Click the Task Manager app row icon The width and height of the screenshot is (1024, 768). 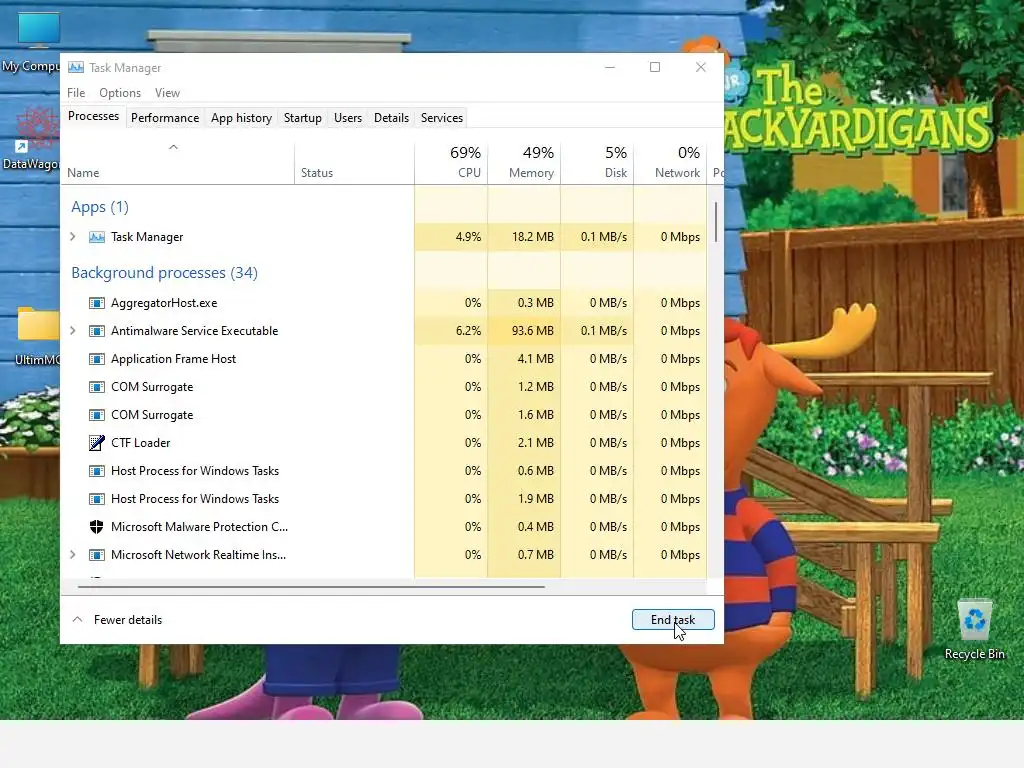(97, 237)
